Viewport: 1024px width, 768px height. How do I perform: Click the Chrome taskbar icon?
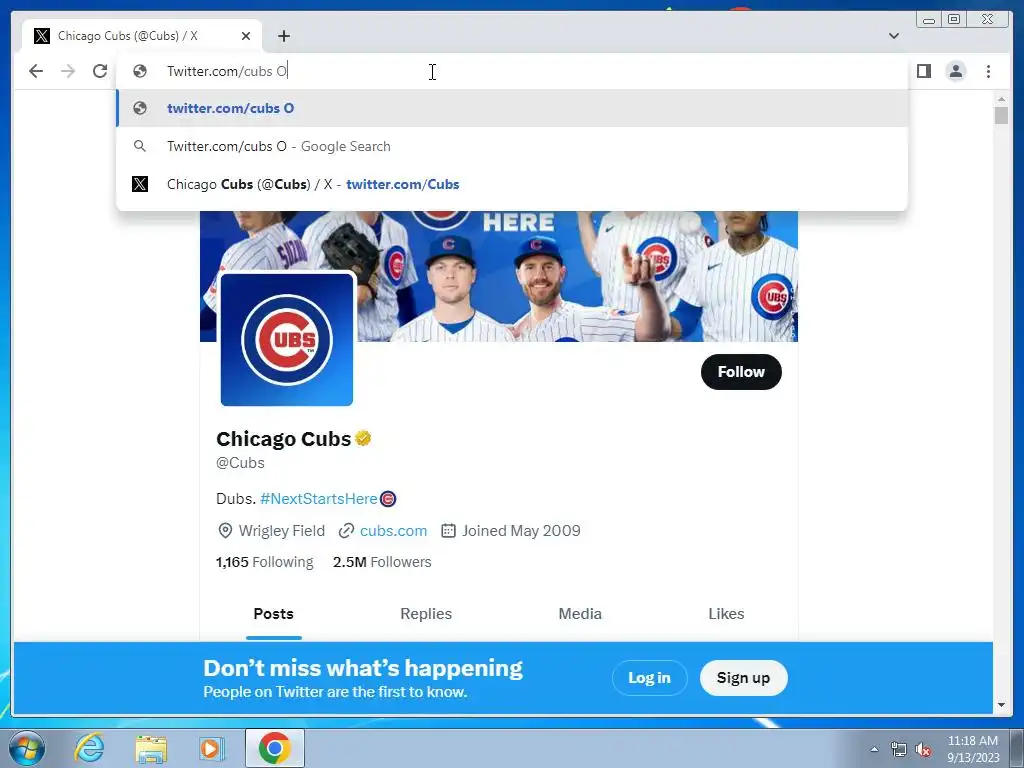pyautogui.click(x=275, y=748)
